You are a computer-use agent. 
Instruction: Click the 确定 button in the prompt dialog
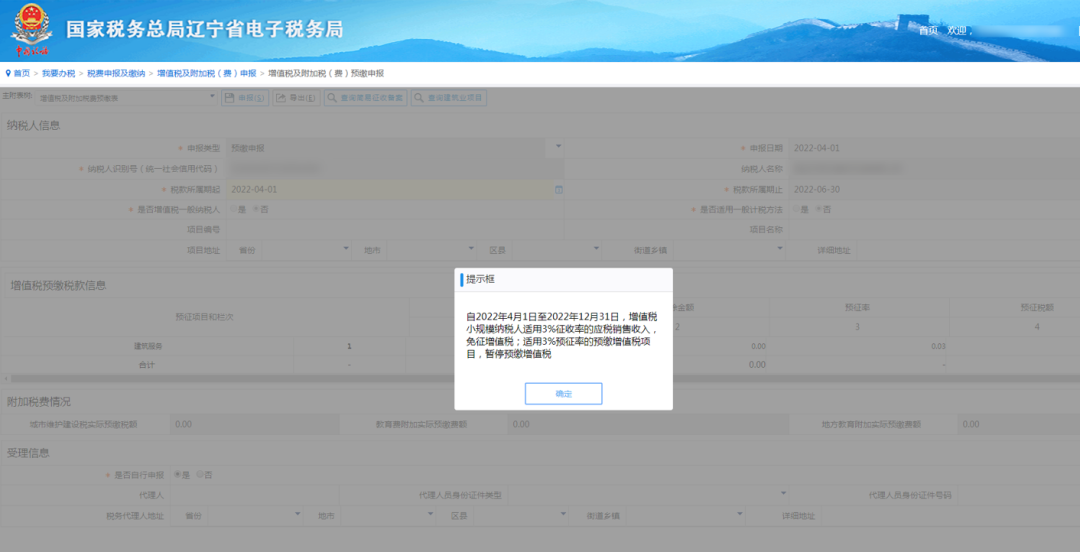pos(563,393)
